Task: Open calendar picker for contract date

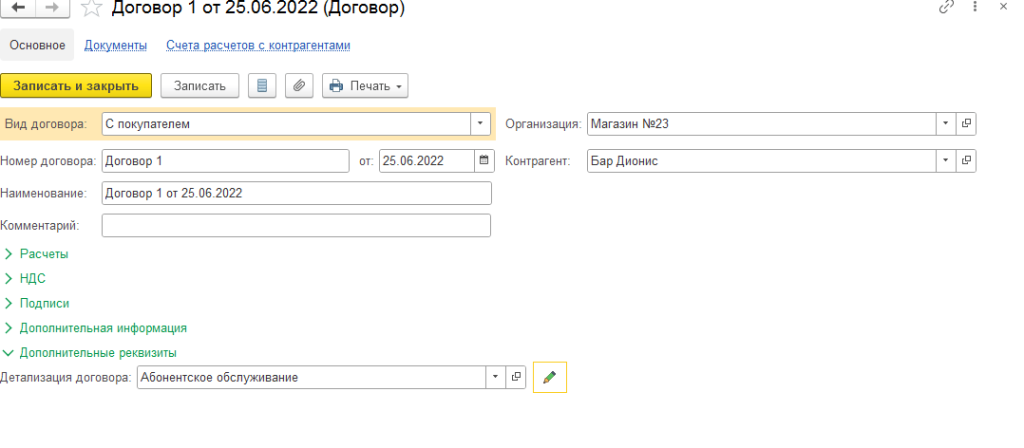Action: (484, 161)
